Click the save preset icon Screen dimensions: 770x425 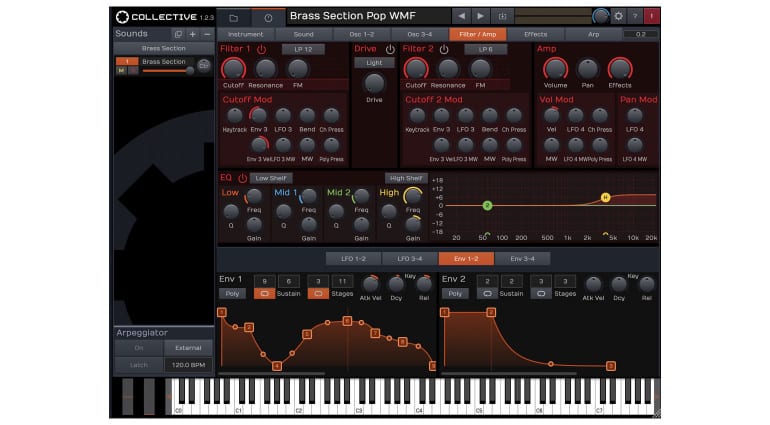tap(502, 16)
